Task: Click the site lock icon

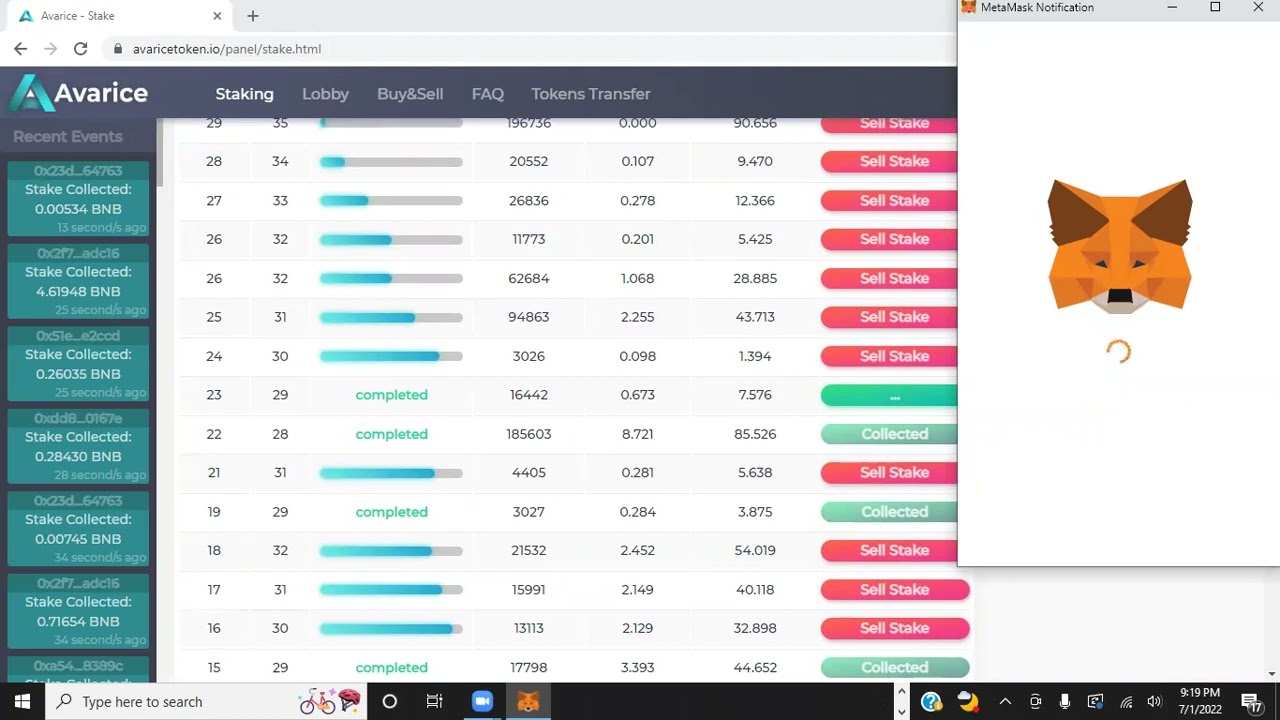Action: 117,49
